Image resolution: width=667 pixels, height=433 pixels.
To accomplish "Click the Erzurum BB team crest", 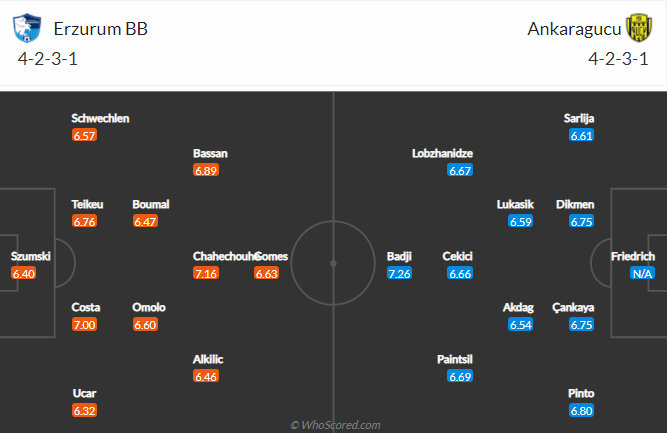I will pyautogui.click(x=27, y=28).
